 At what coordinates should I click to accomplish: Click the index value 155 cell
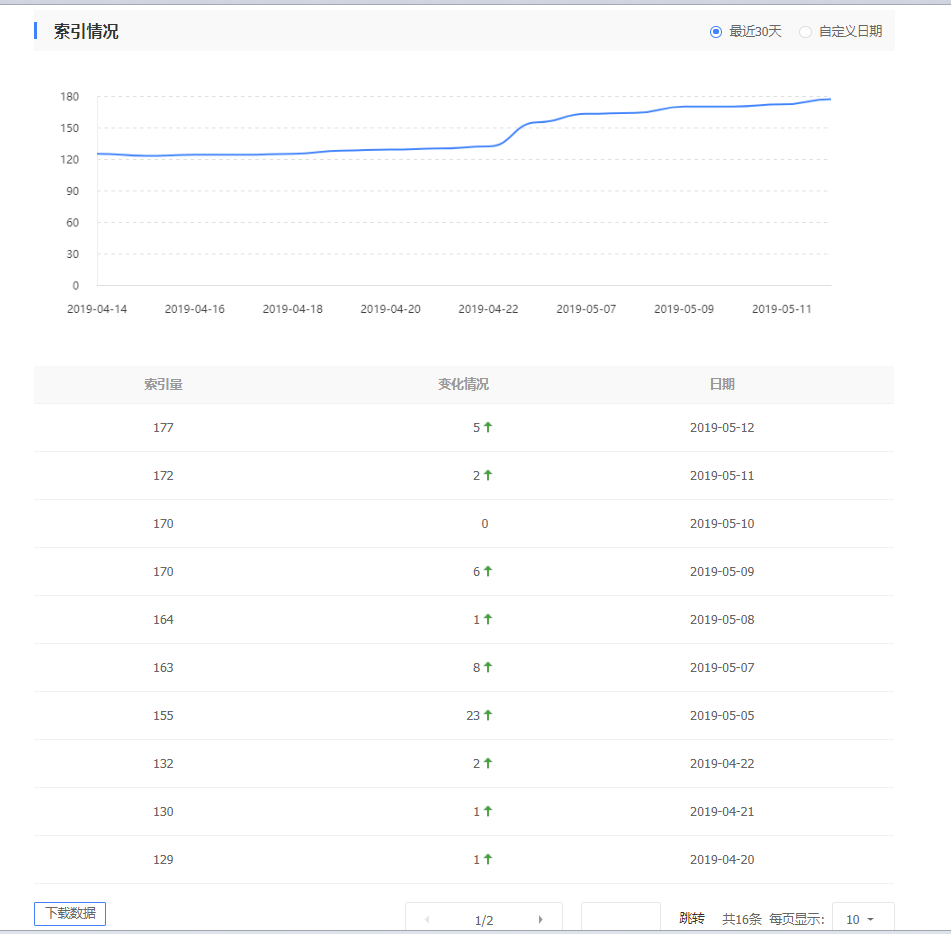163,715
